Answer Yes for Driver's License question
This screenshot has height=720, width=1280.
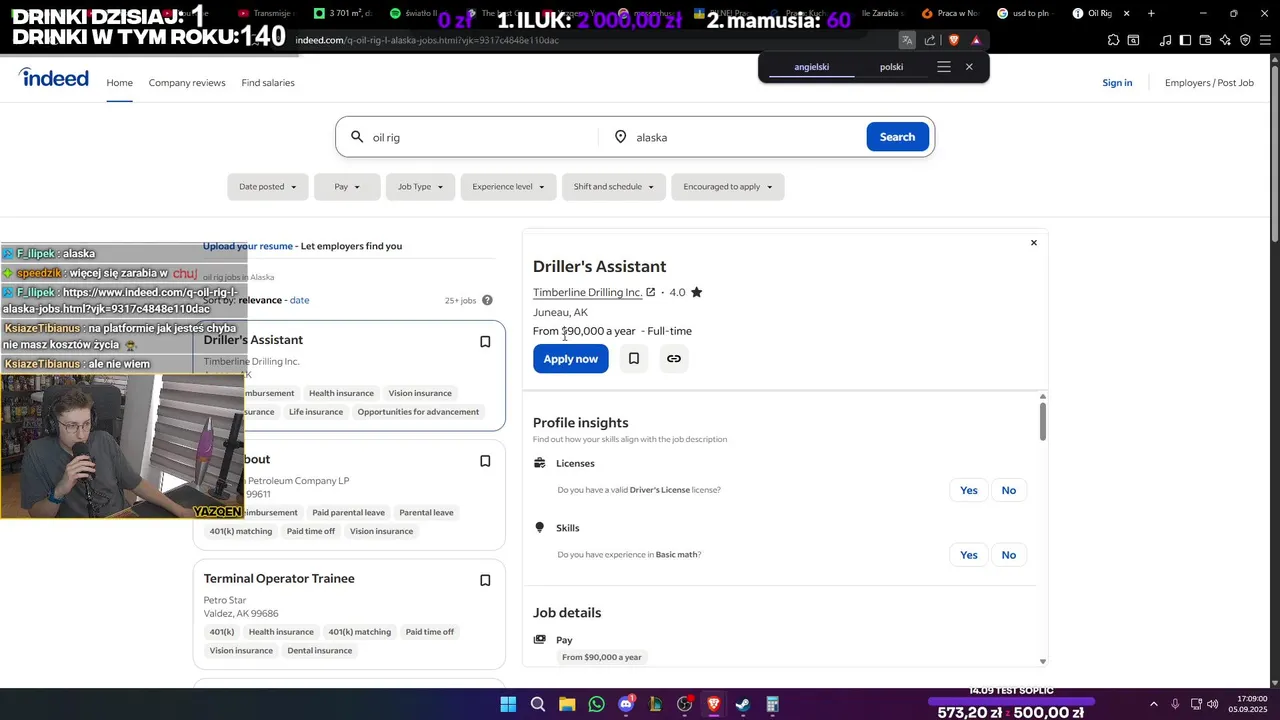(x=968, y=490)
